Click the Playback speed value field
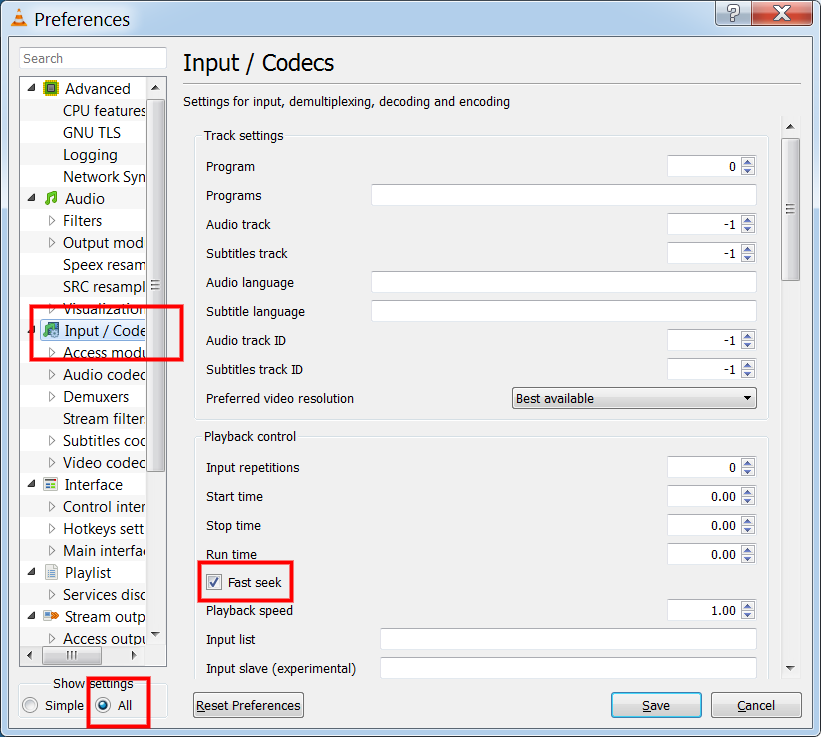Image resolution: width=821 pixels, height=737 pixels. (704, 610)
